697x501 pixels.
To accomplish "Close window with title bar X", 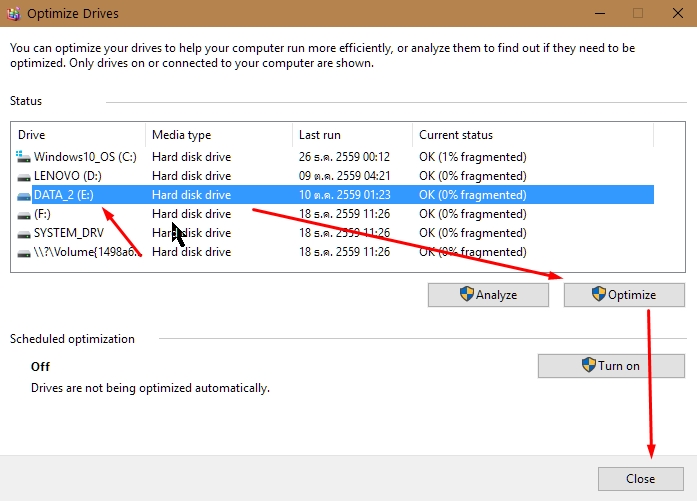I will pyautogui.click(x=678, y=13).
